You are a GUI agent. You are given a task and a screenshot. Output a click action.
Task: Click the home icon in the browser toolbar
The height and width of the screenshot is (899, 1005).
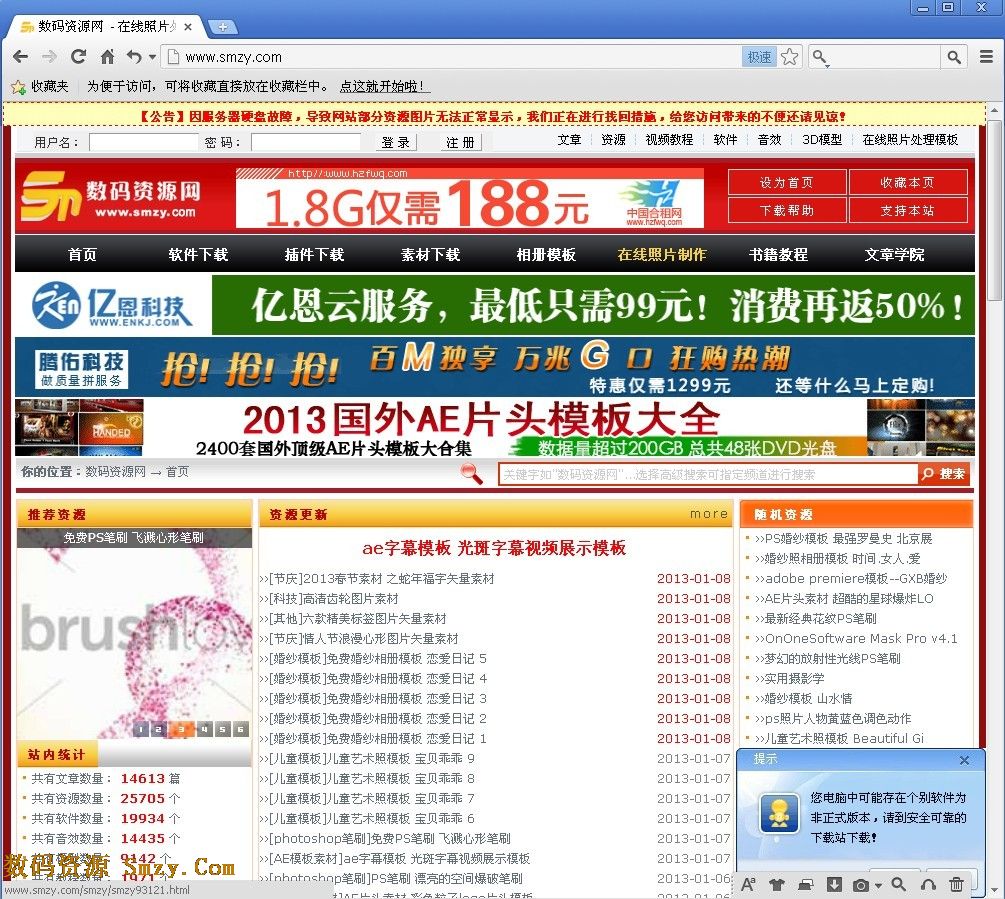(x=108, y=57)
